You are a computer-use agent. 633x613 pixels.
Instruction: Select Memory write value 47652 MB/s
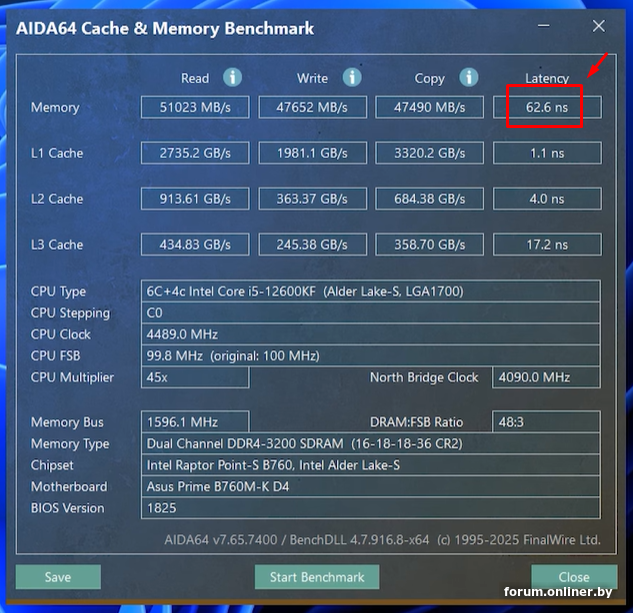pos(312,107)
